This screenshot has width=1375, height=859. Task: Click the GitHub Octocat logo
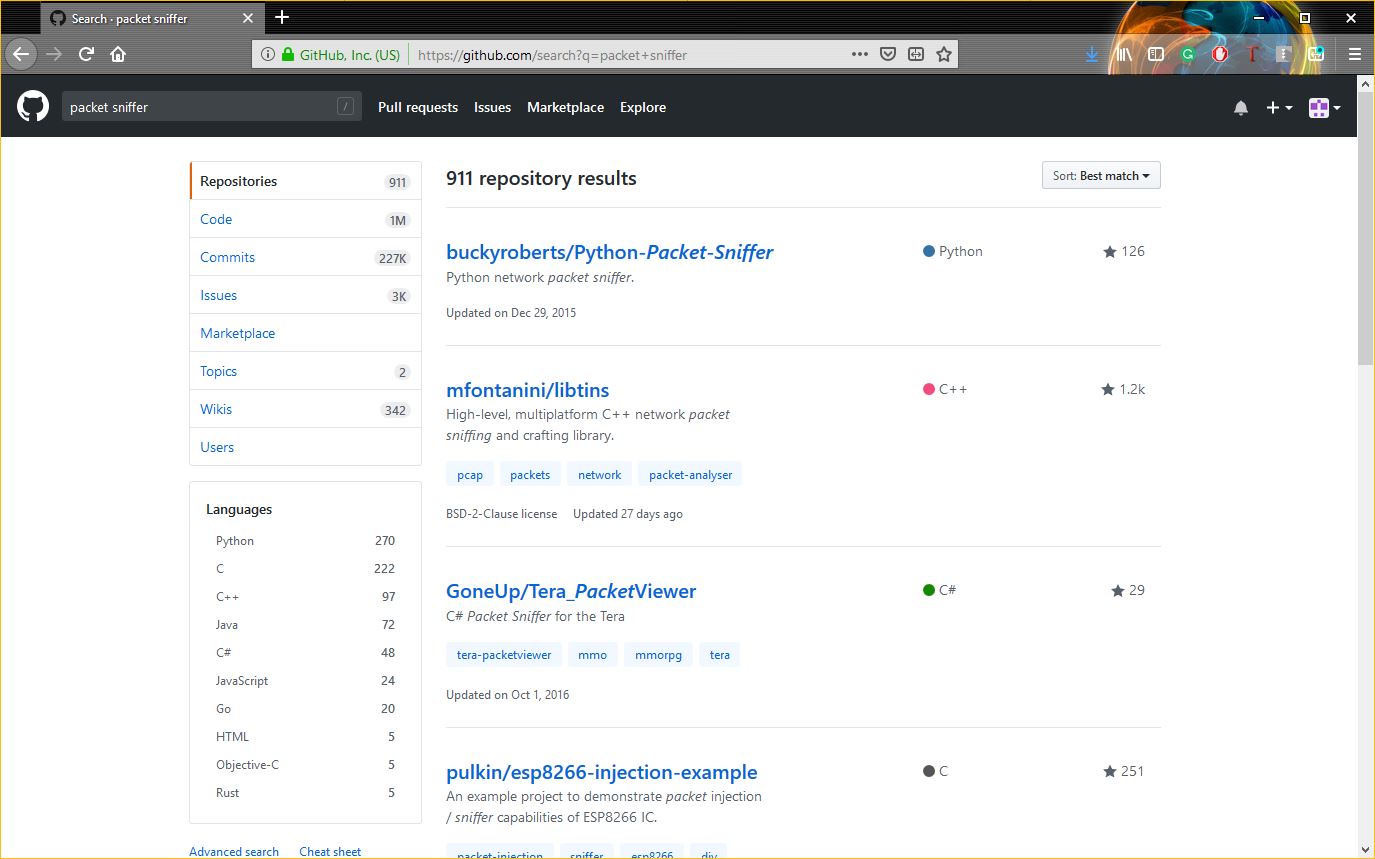pos(33,107)
